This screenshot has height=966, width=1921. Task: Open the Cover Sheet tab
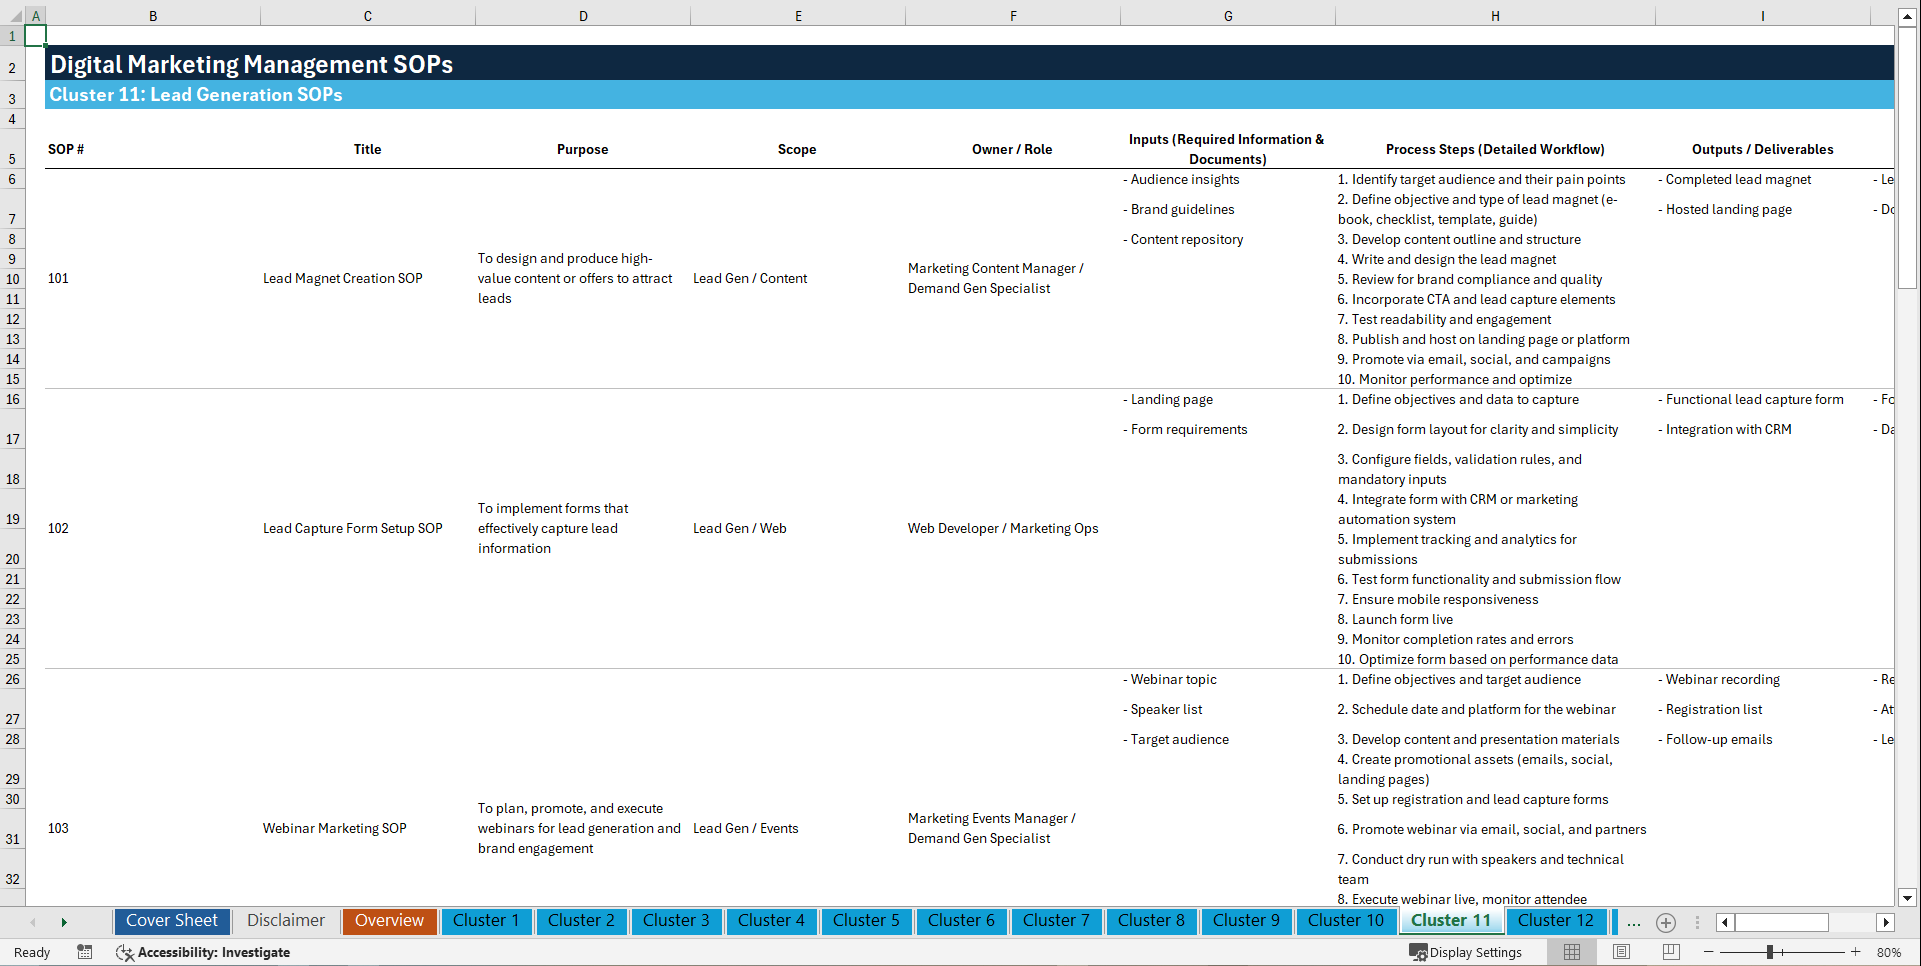point(171,921)
